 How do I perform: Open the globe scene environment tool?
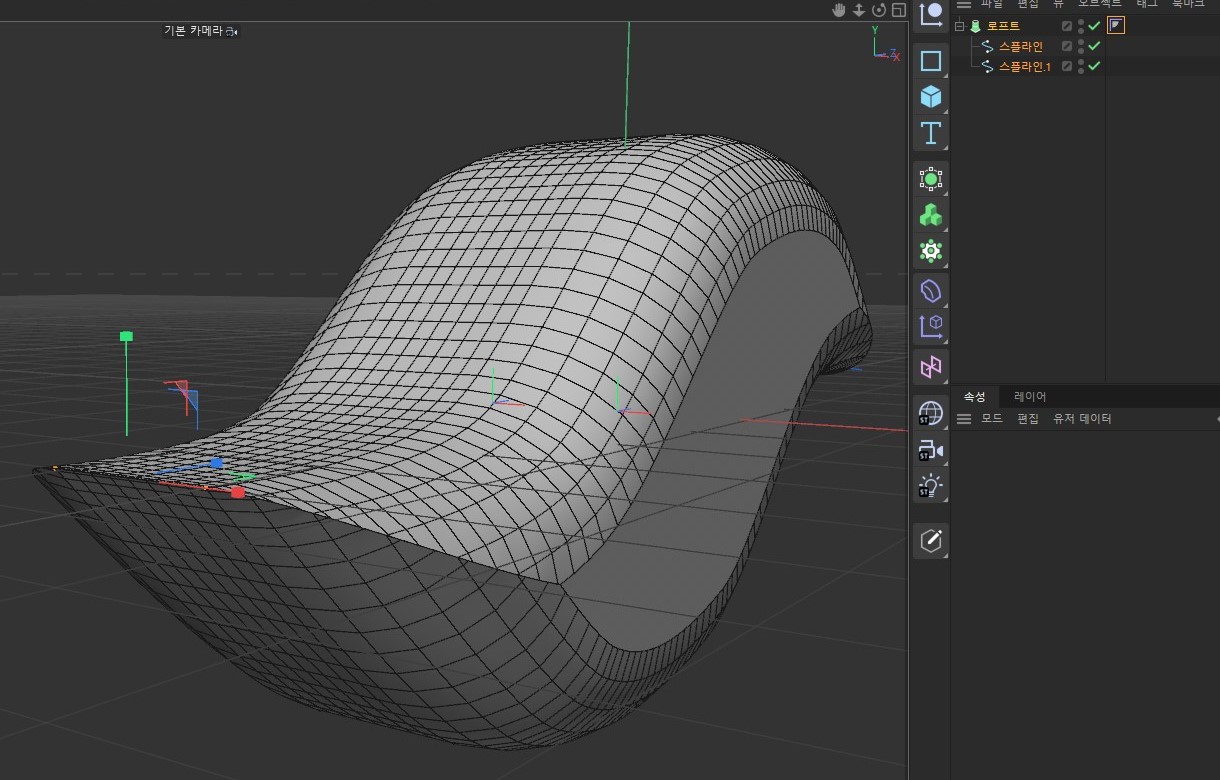[x=931, y=412]
